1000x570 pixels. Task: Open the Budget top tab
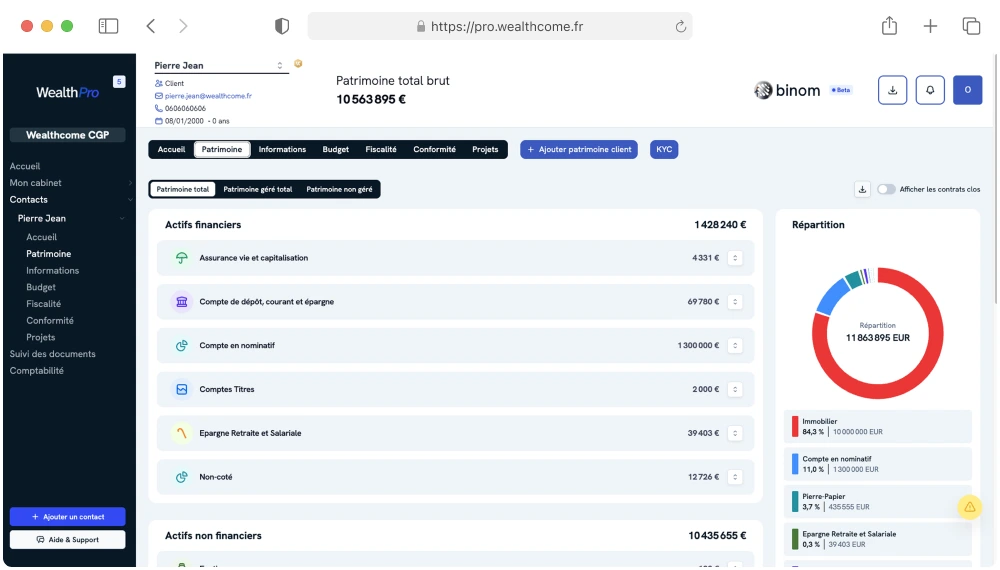pyautogui.click(x=335, y=149)
